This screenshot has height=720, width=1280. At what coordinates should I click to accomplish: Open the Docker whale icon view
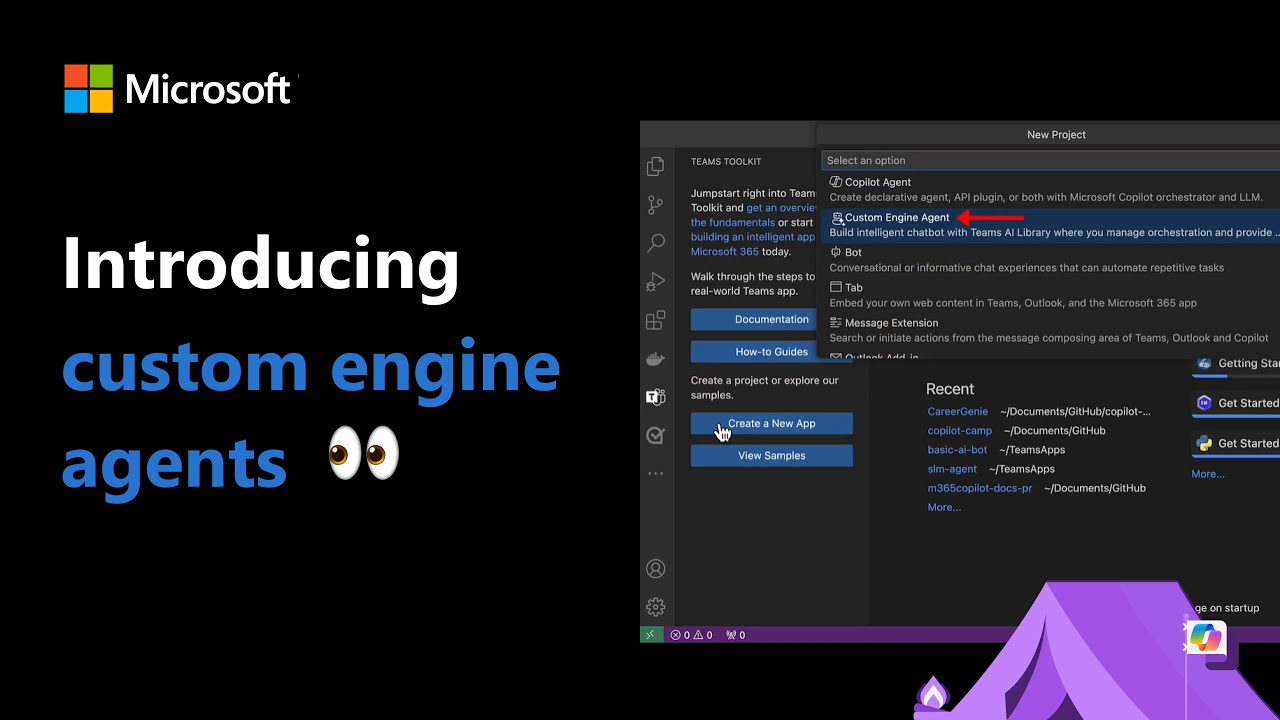coord(655,359)
